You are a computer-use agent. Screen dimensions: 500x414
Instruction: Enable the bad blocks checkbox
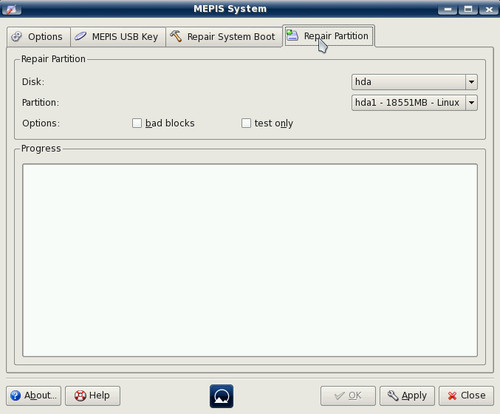pos(137,123)
